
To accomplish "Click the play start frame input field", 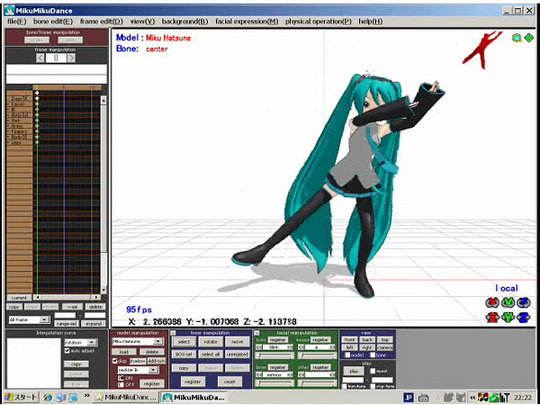I will tap(353, 380).
